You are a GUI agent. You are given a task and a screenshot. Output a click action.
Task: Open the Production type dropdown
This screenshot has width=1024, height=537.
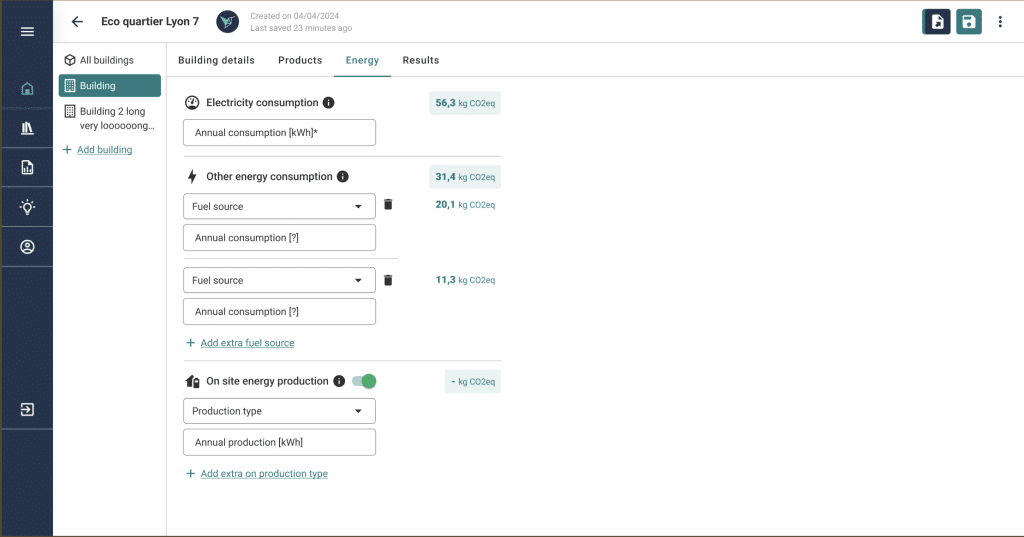(279, 411)
